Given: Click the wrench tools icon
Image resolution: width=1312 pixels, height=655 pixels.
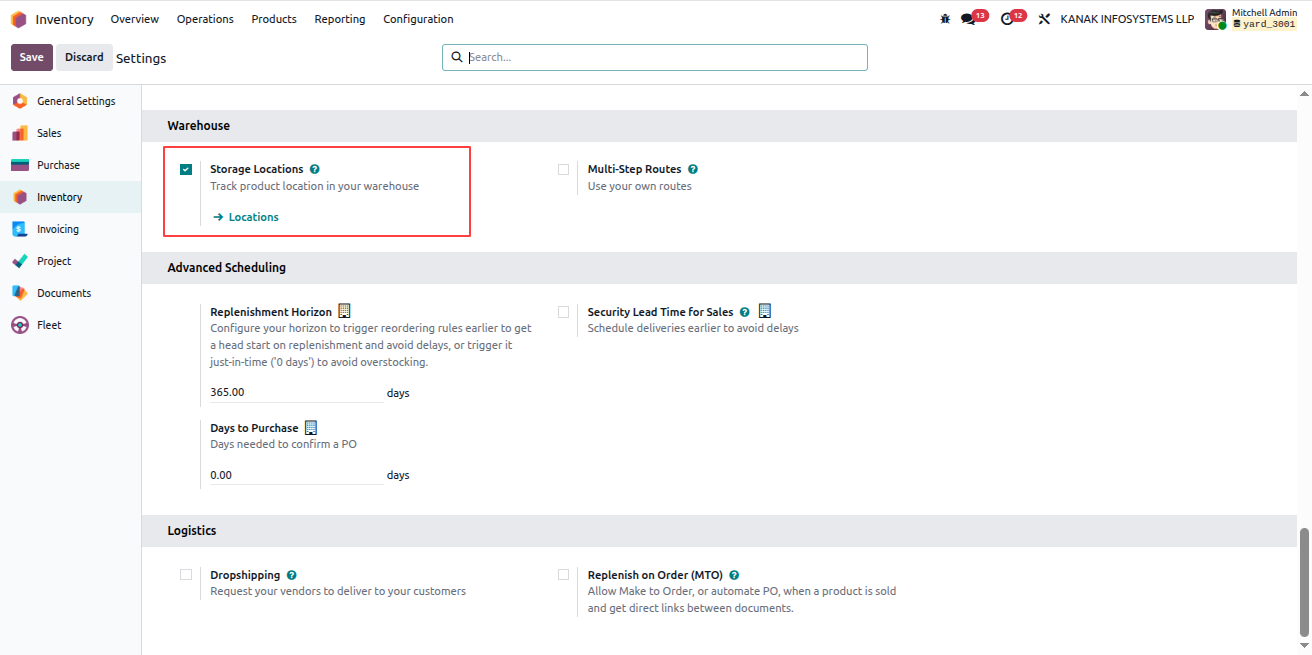Looking at the screenshot, I should [1044, 19].
